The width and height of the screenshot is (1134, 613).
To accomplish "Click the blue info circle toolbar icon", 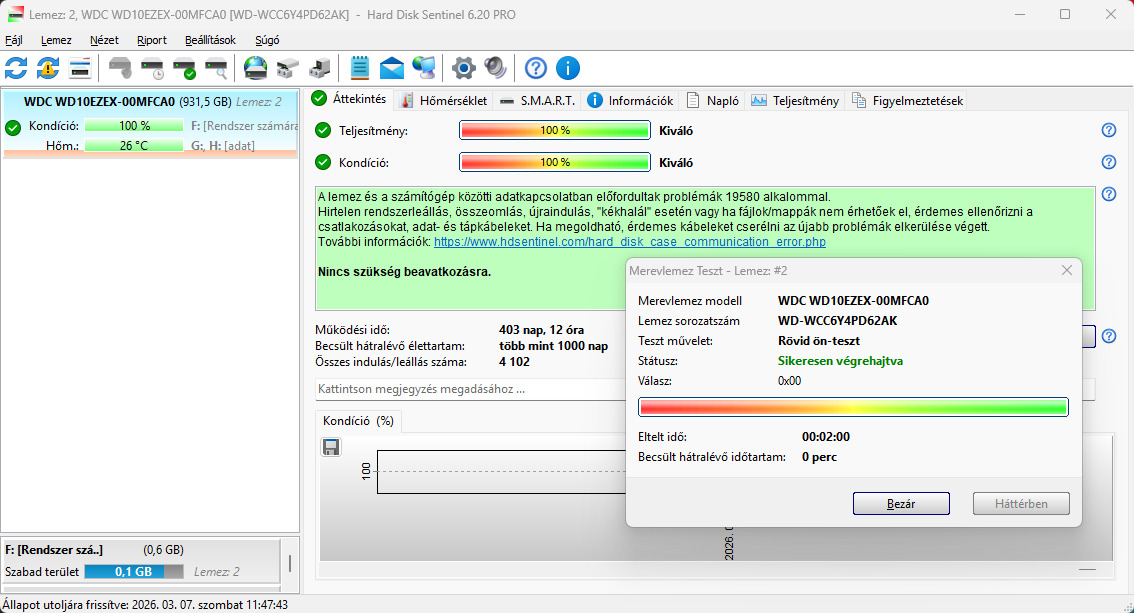I will (x=568, y=69).
